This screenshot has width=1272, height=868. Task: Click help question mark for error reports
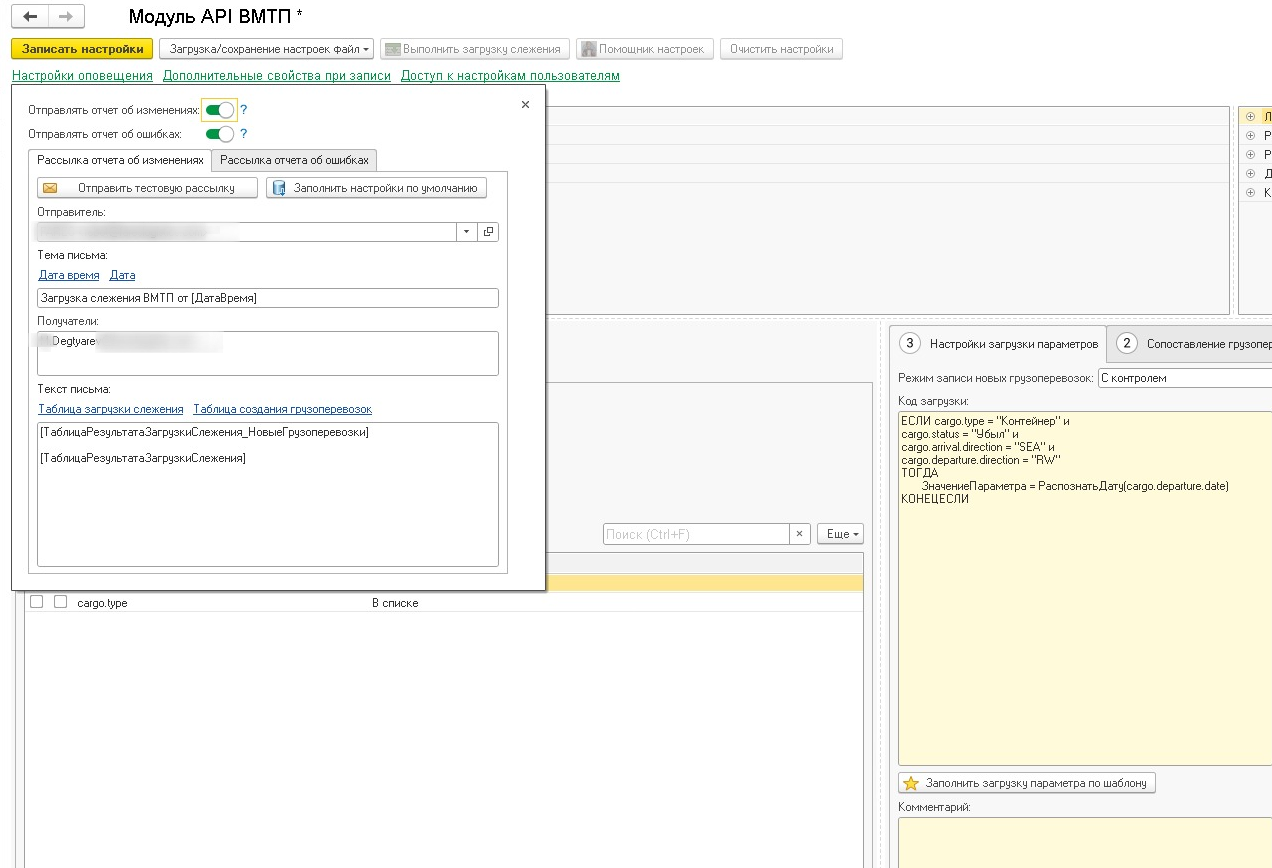[x=243, y=133]
